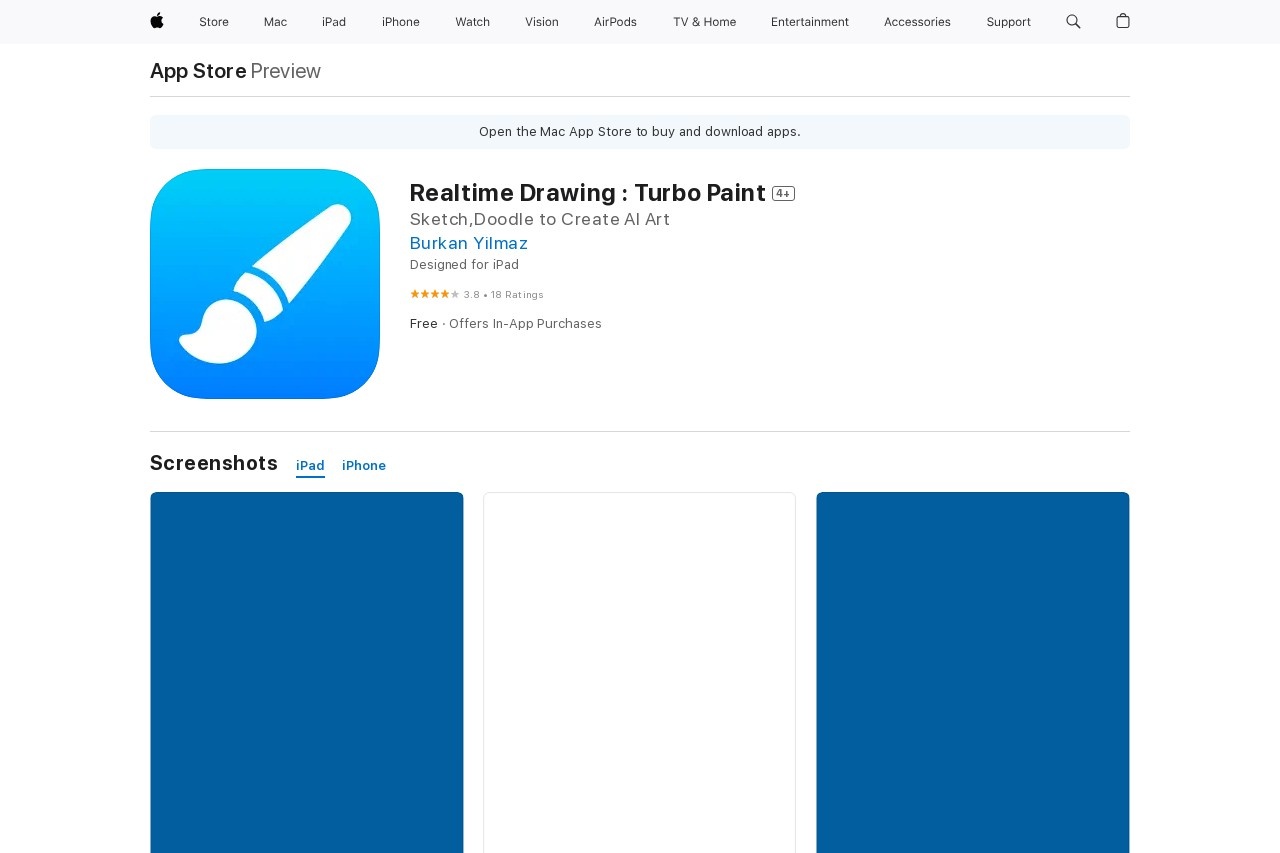This screenshot has width=1280, height=853.
Task: Click the 'Realtime Drawing : Turbo Paint' title
Action: pyautogui.click(x=588, y=193)
